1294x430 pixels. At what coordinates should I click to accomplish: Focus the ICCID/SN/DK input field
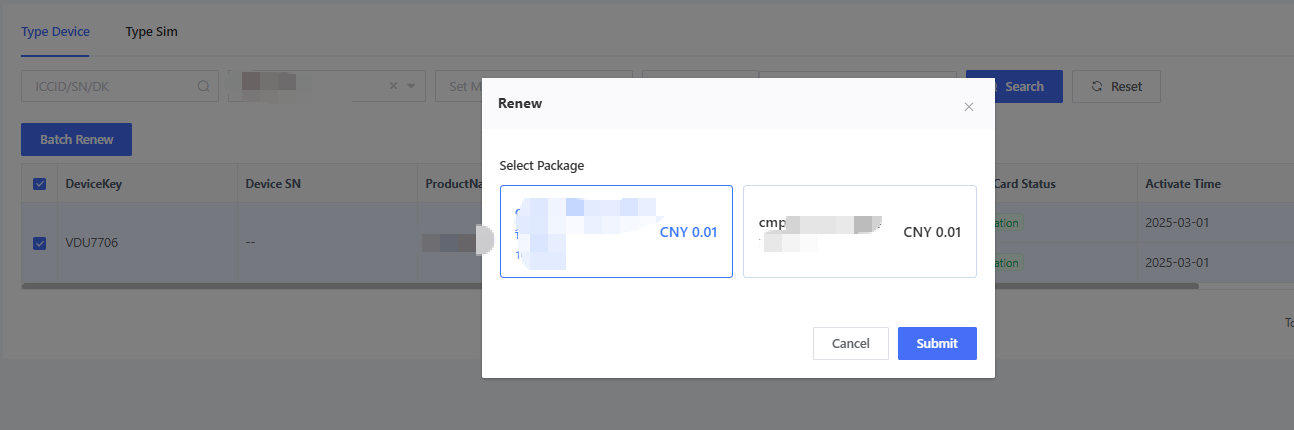(105, 87)
